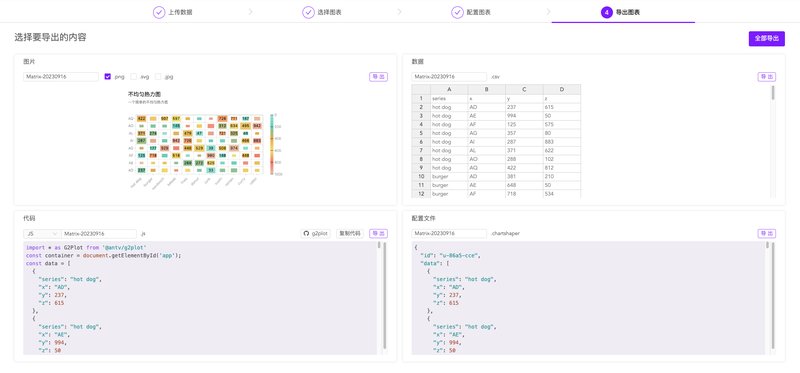Image resolution: width=800 pixels, height=373 pixels.
Task: Click the heatmap color legend slider
Action: pyautogui.click(x=271, y=144)
